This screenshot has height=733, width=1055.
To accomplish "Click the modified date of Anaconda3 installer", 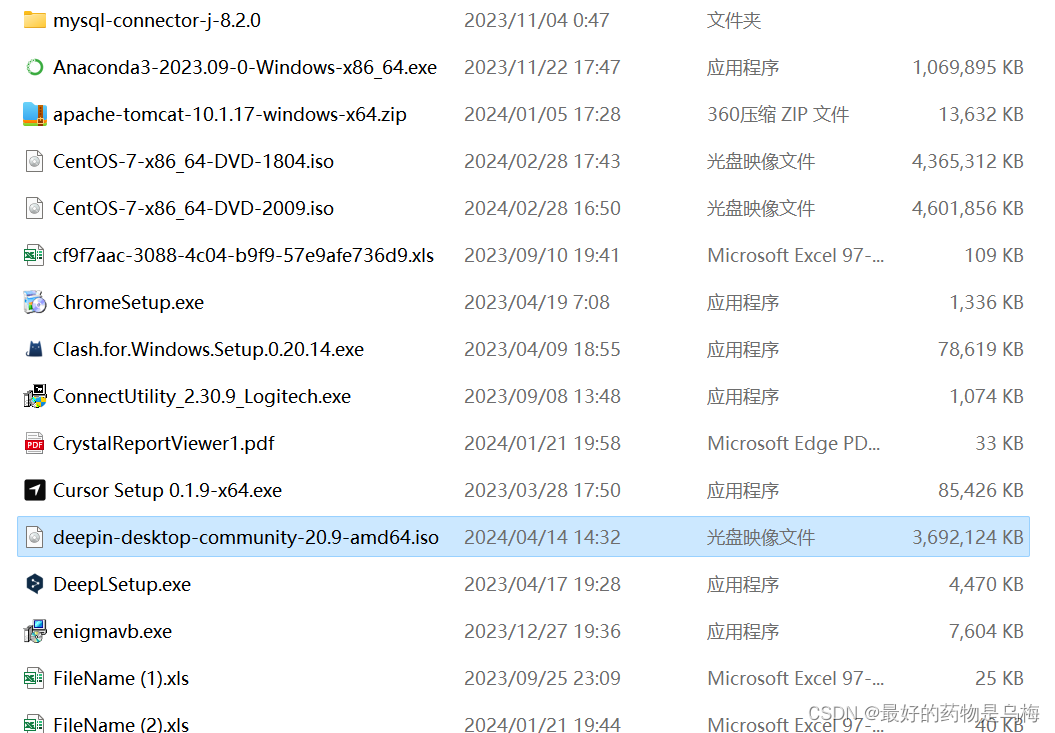I will [x=542, y=67].
